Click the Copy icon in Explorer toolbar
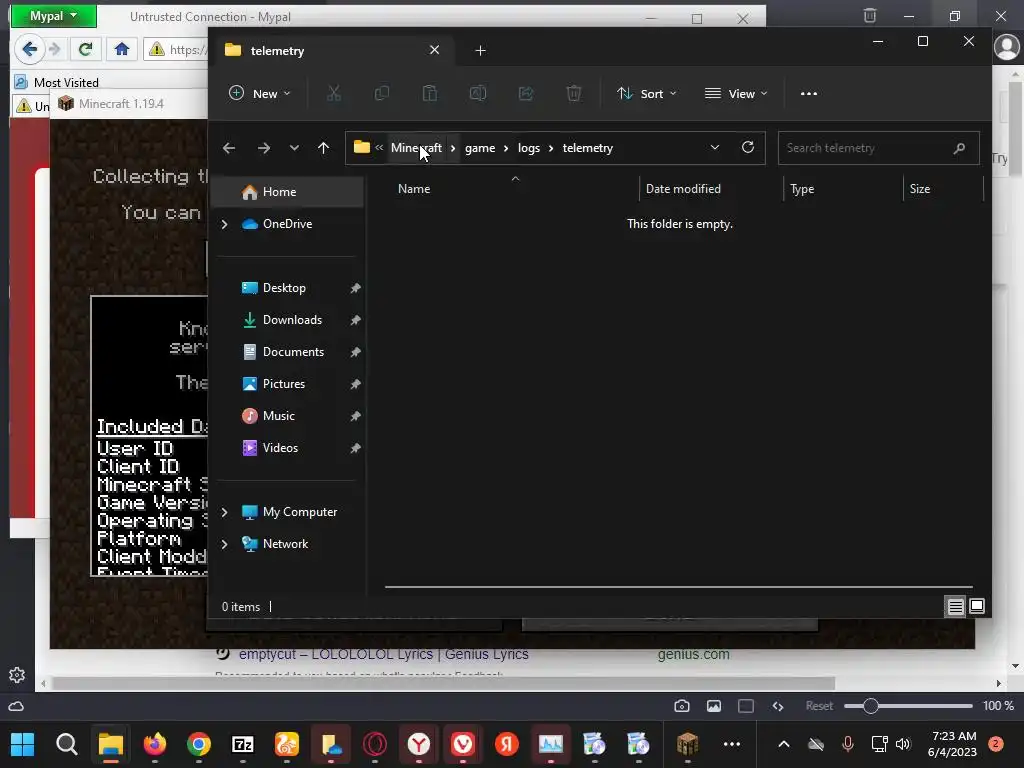Viewport: 1024px width, 768px height. [x=381, y=93]
